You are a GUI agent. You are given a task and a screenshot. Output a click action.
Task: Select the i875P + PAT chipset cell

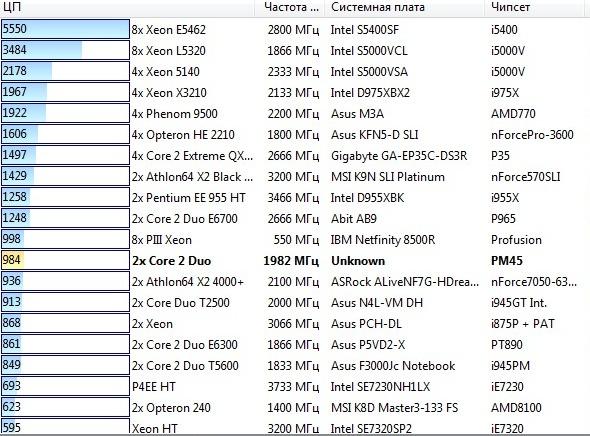[x=523, y=324]
